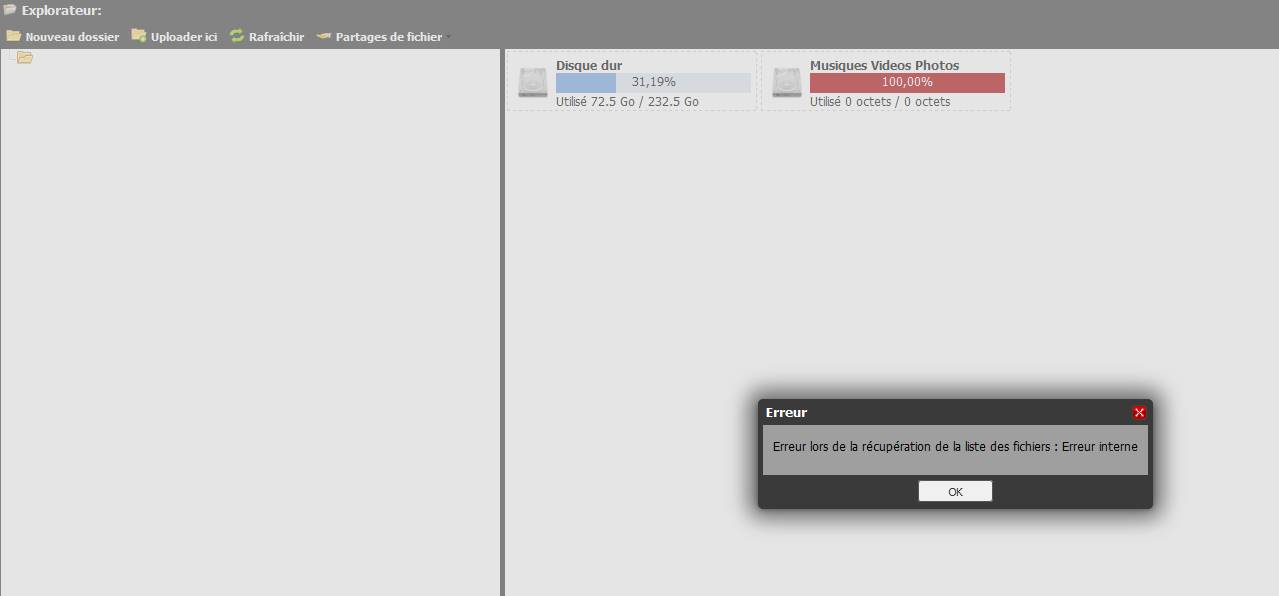Viewport: 1279px width, 596px height.
Task: Click 'Utilisé 0 octets / 0 octets' text
Action: [x=880, y=102]
